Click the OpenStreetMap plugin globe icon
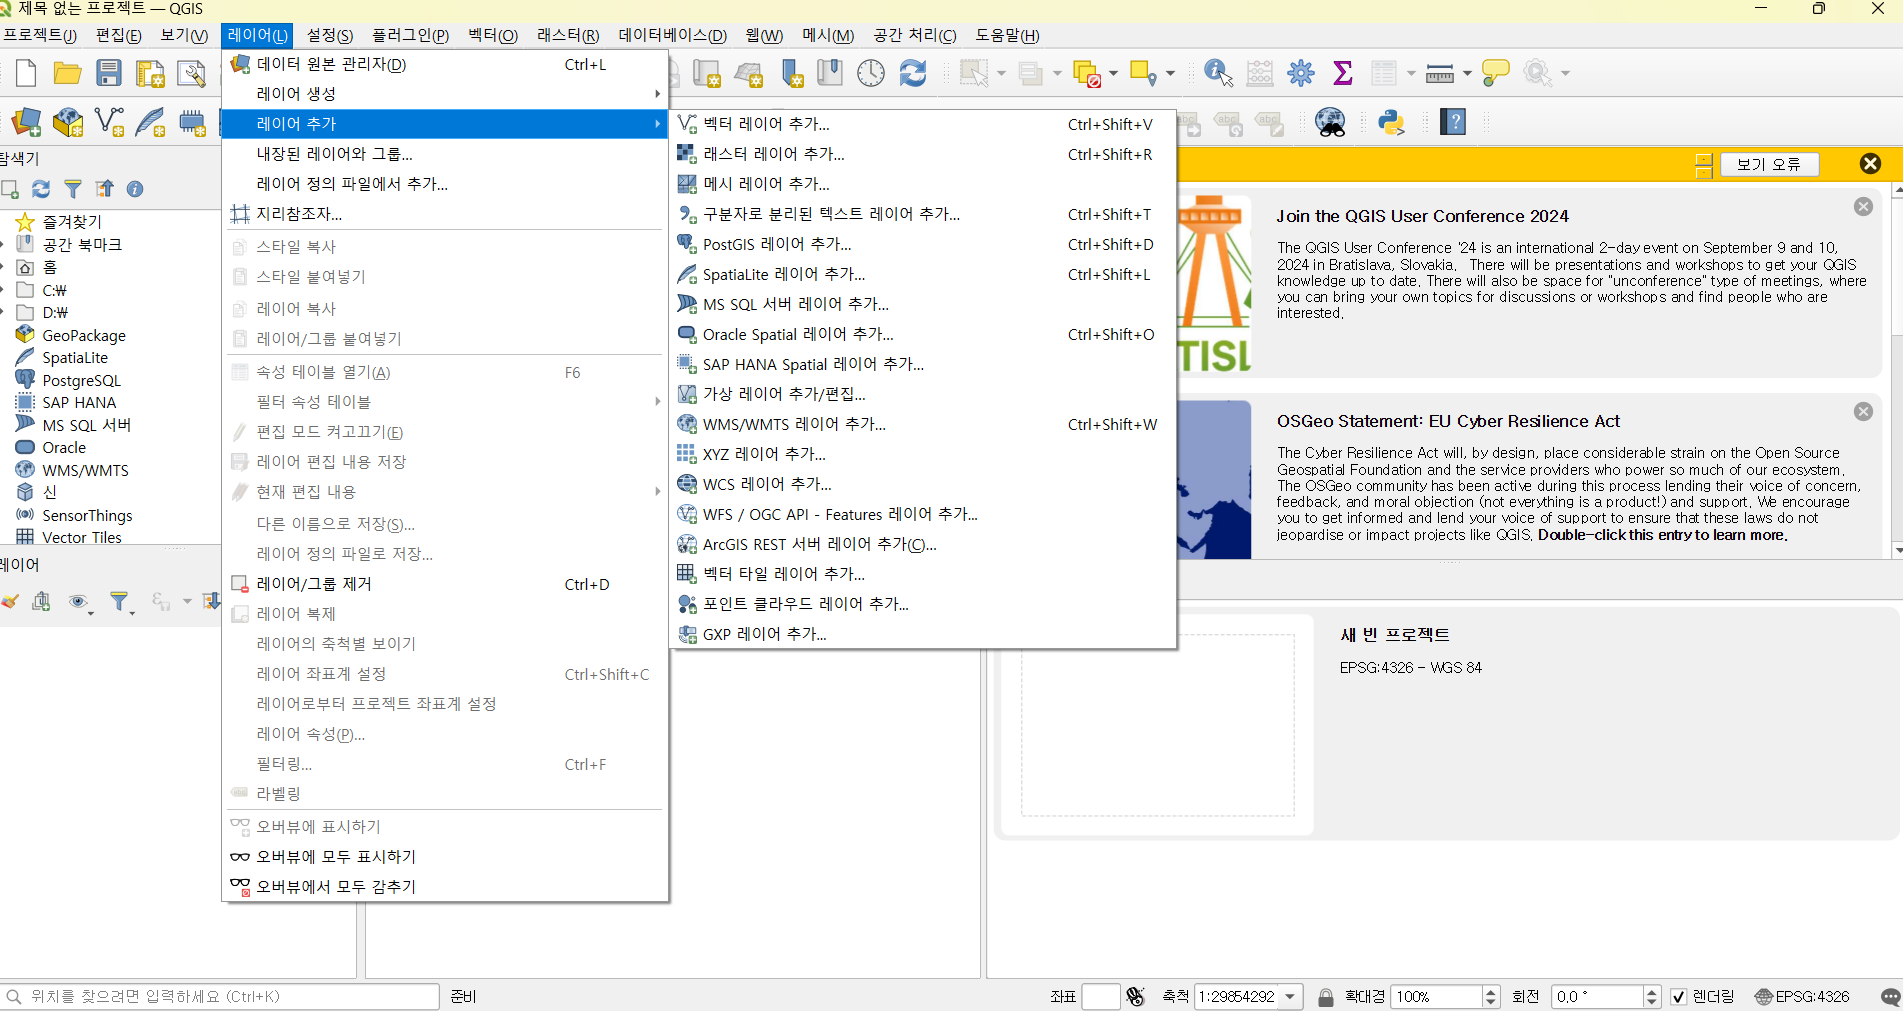The height and width of the screenshot is (1011, 1903). coord(1330,123)
